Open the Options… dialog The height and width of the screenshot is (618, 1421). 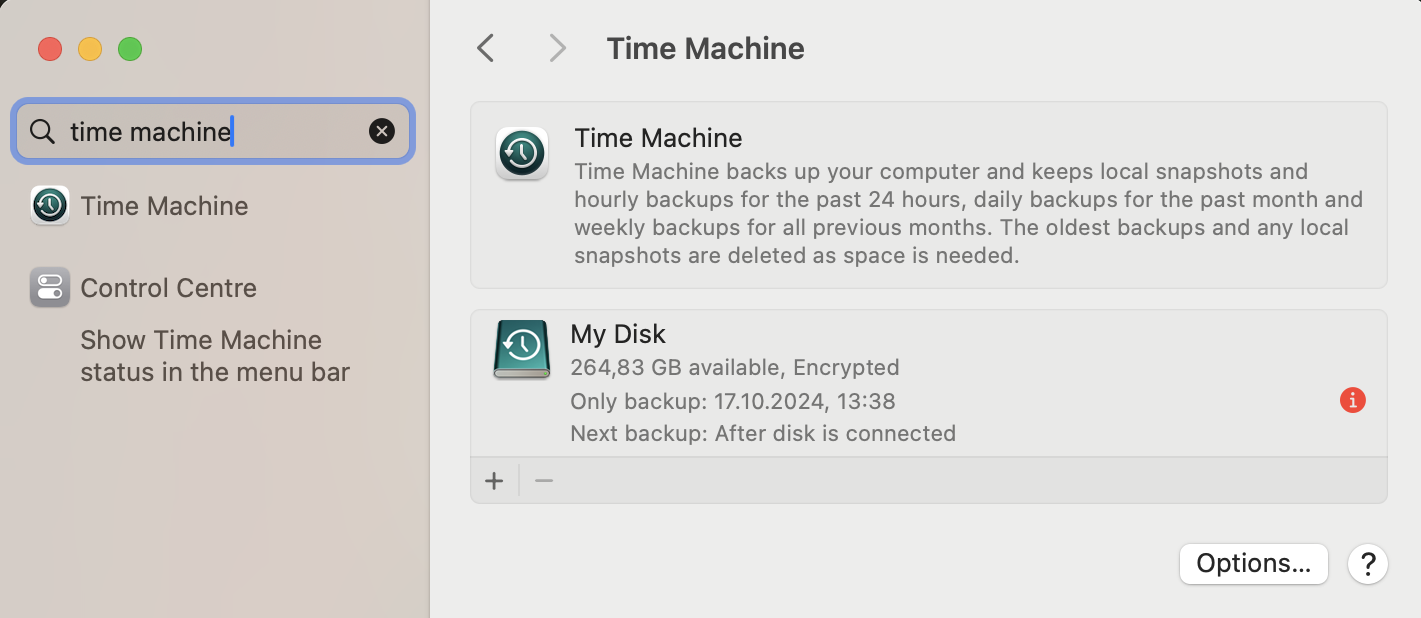1253,564
